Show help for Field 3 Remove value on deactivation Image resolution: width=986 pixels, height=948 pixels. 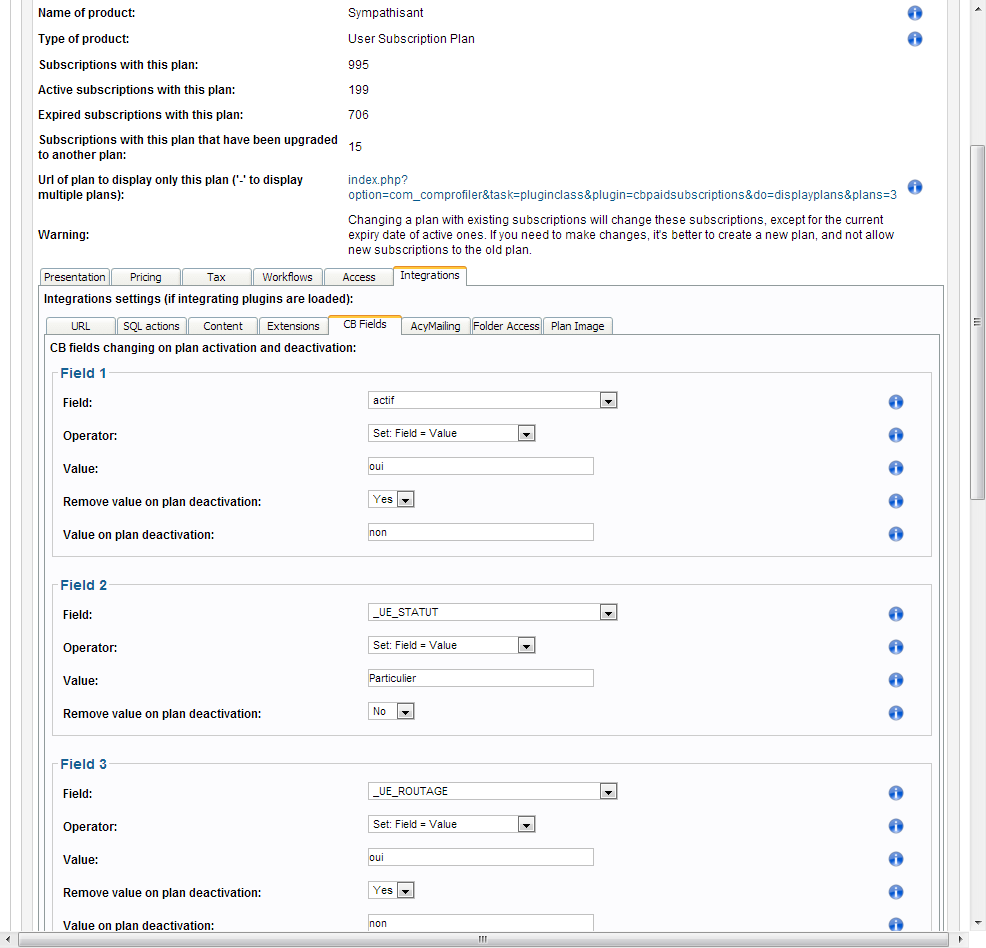tap(895, 892)
